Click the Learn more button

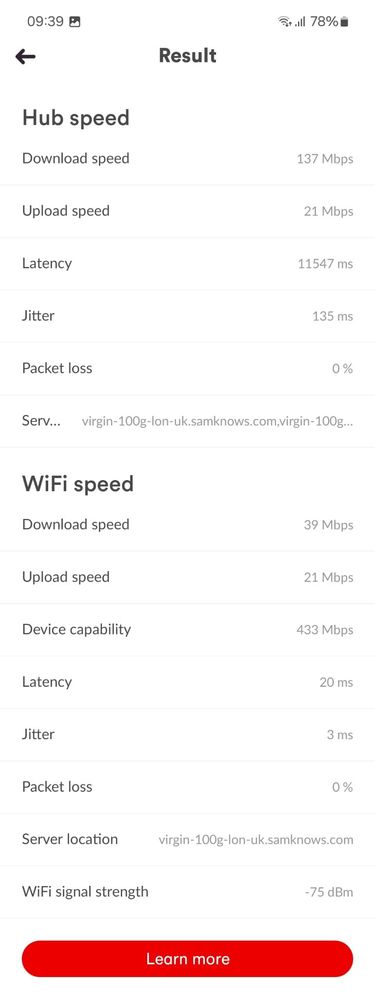[x=187, y=959]
